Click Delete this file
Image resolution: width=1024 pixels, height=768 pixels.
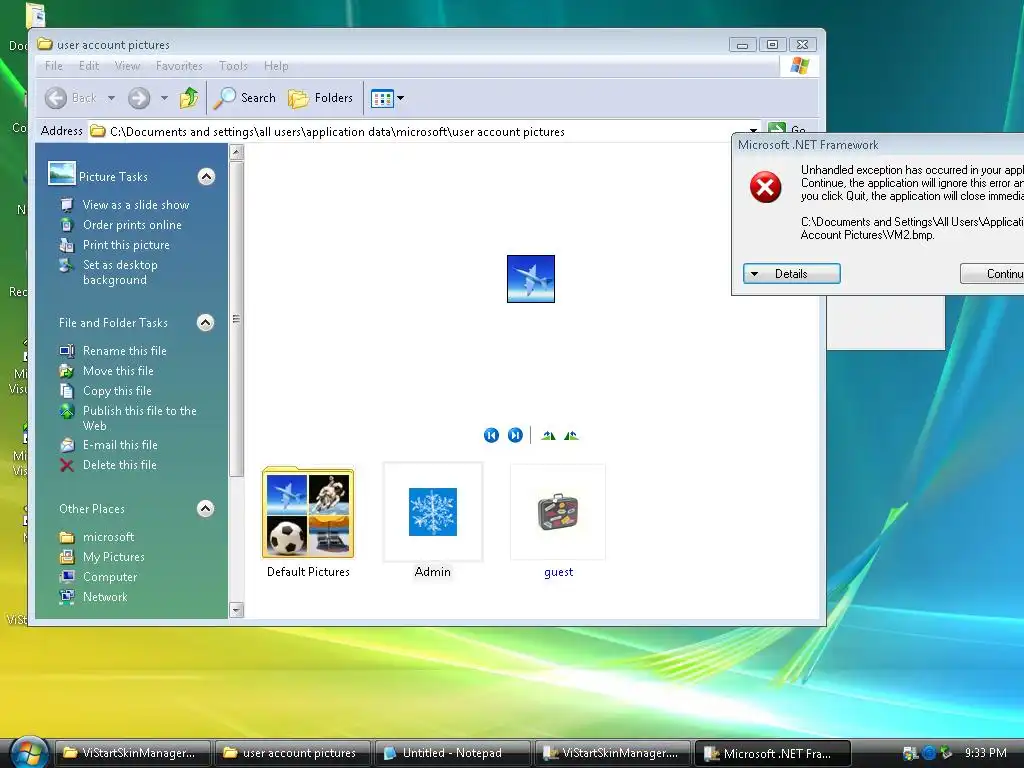click(120, 465)
